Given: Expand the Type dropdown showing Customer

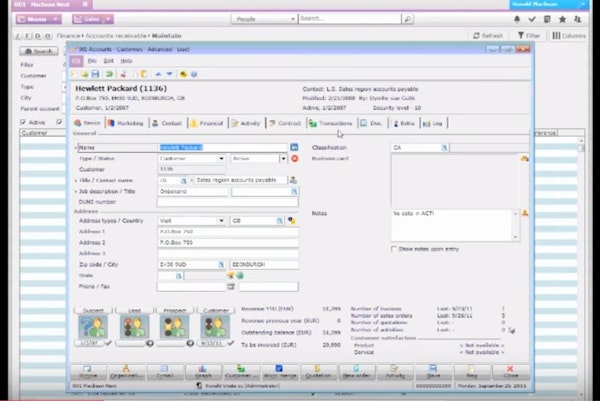Looking at the screenshot, I should pos(220,158).
